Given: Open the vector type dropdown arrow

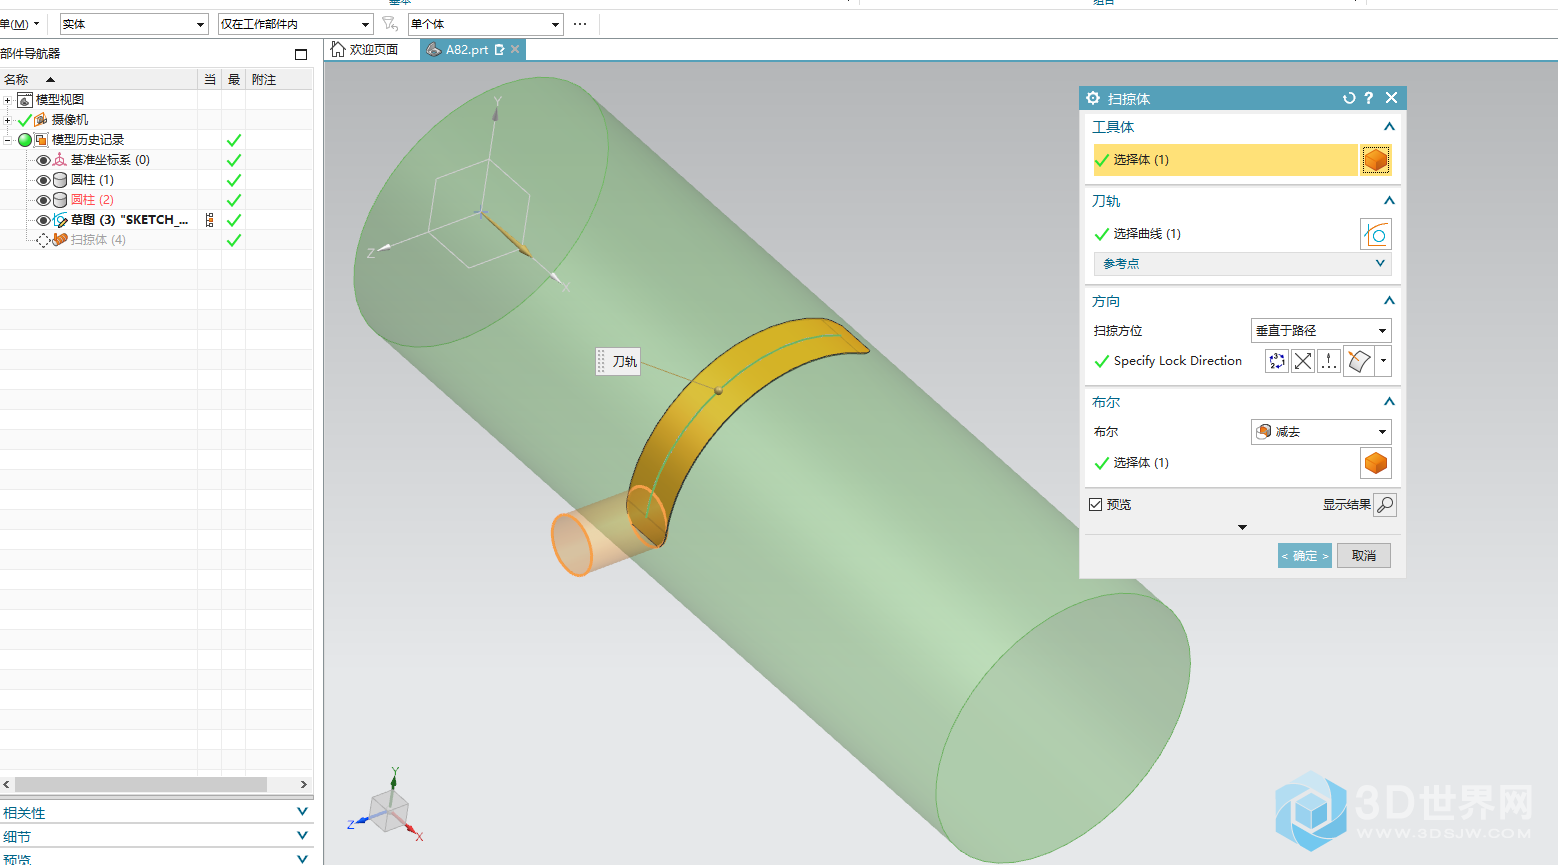Looking at the screenshot, I should point(1383,361).
